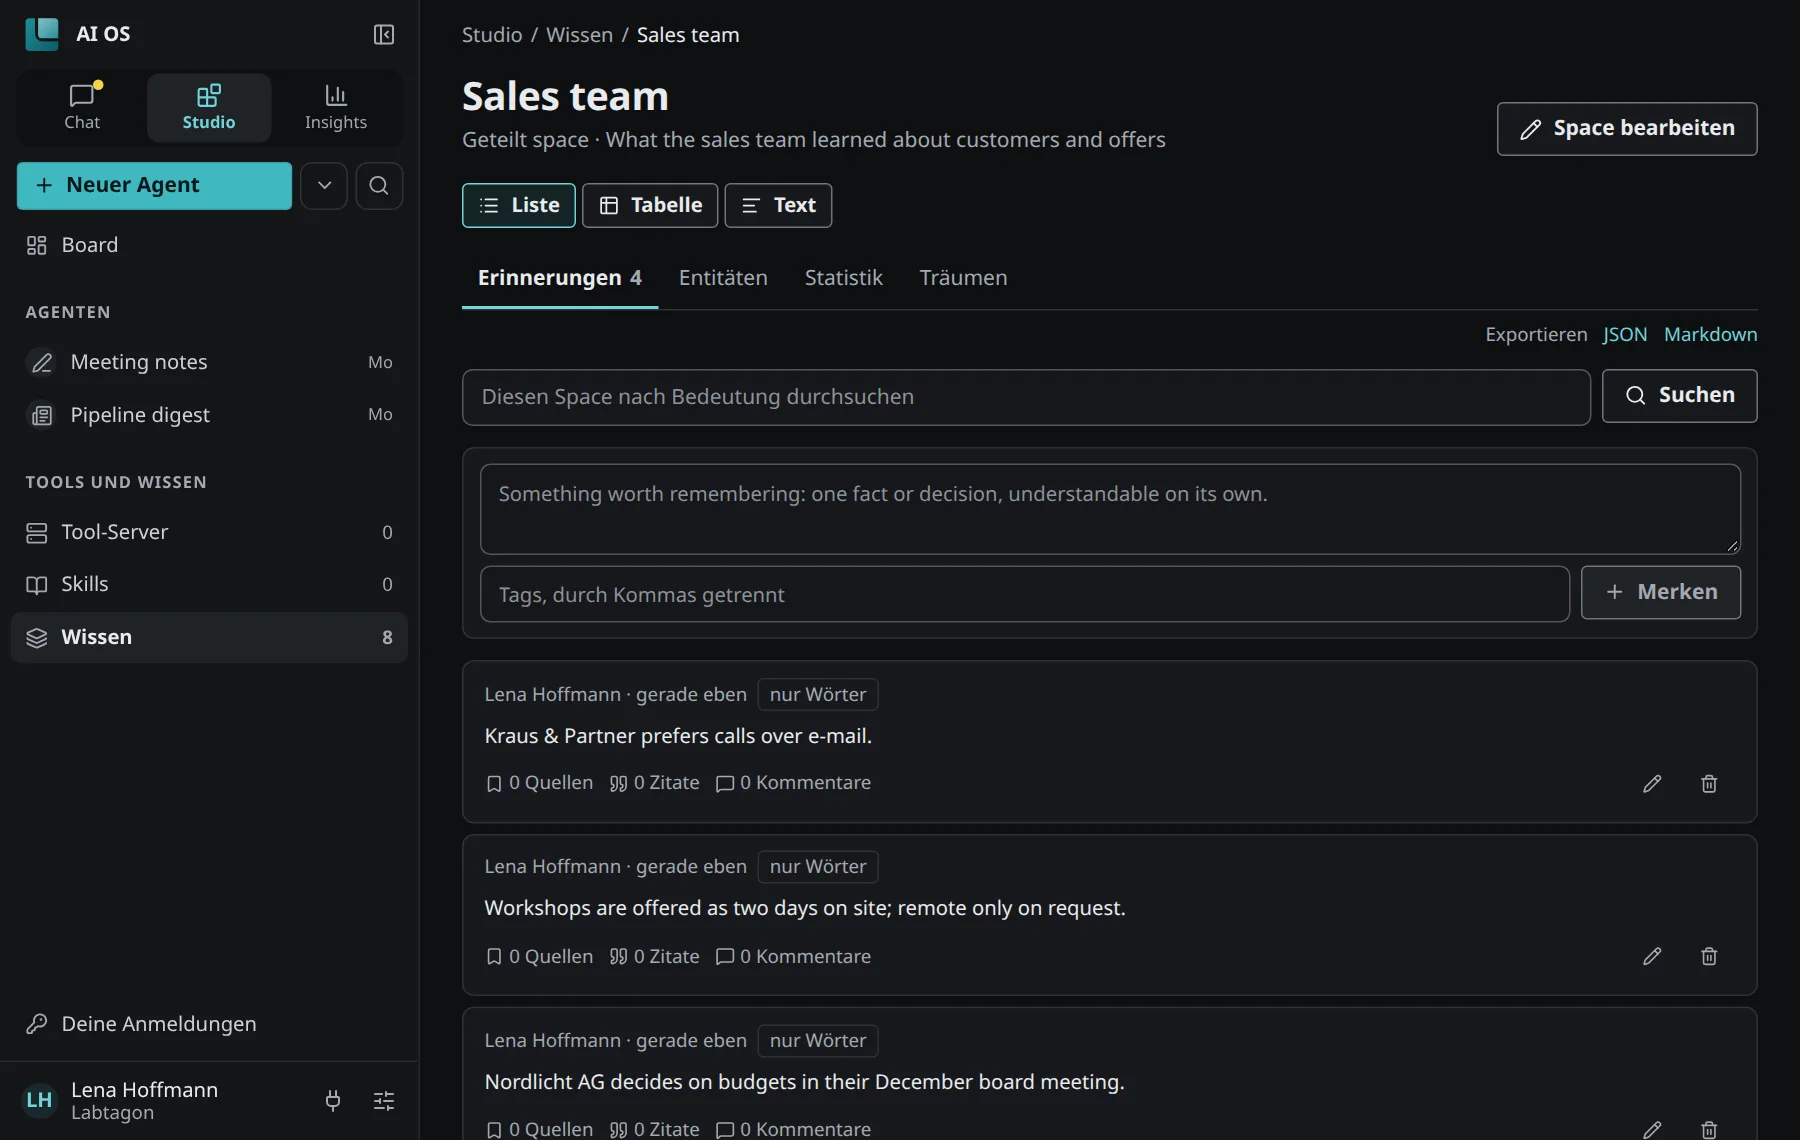The image size is (1800, 1140).
Task: Collapse the sidebar panel icon
Action: click(x=384, y=35)
